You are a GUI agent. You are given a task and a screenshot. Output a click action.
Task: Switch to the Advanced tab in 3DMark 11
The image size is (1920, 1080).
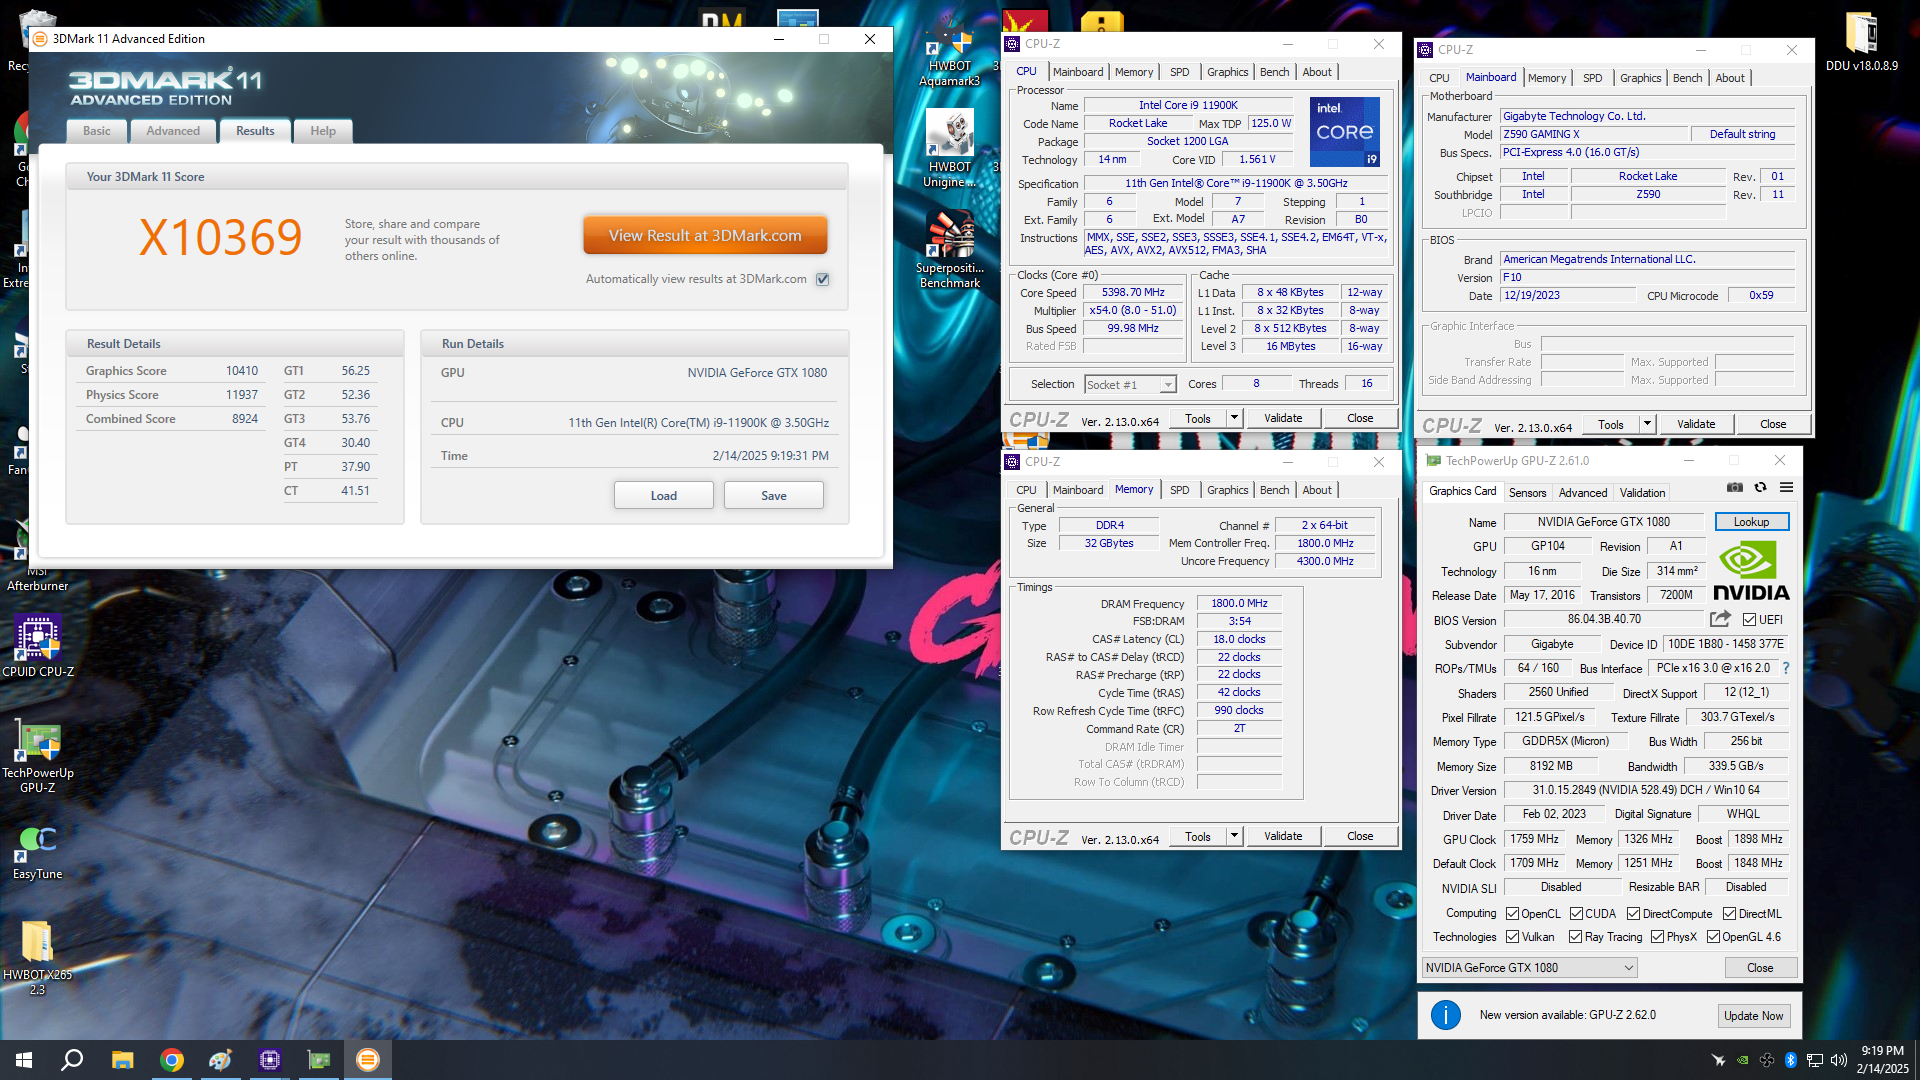173,131
